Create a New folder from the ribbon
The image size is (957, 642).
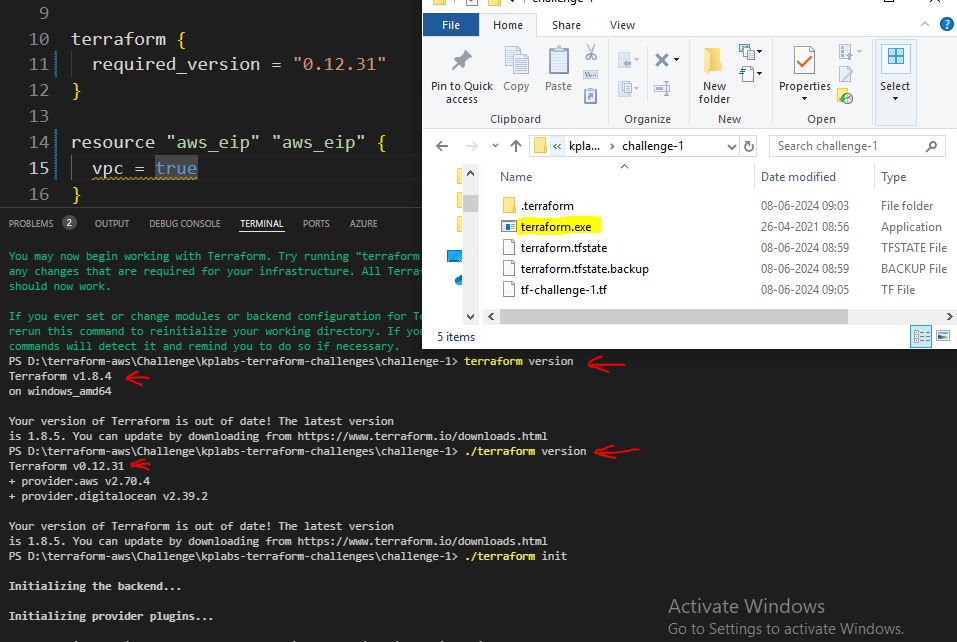[714, 74]
